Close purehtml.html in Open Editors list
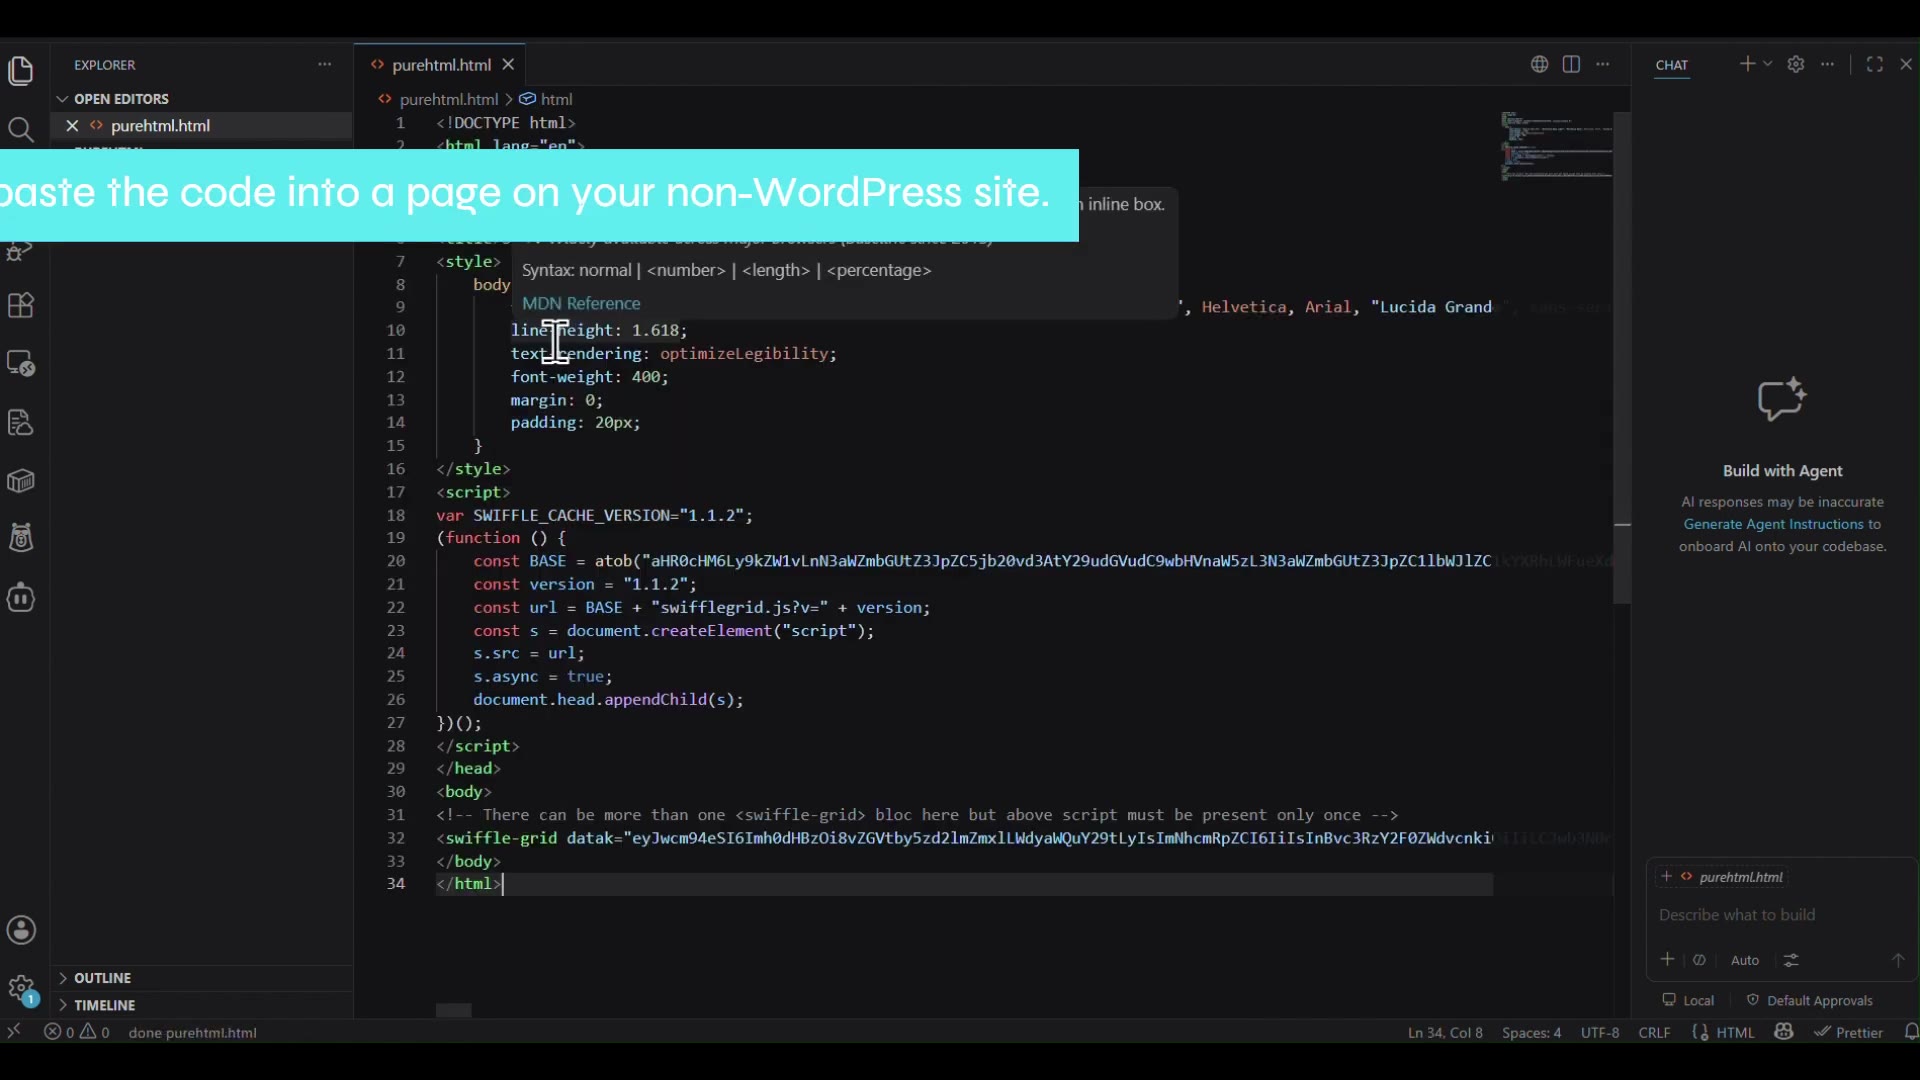1920x1080 pixels. 72,126
